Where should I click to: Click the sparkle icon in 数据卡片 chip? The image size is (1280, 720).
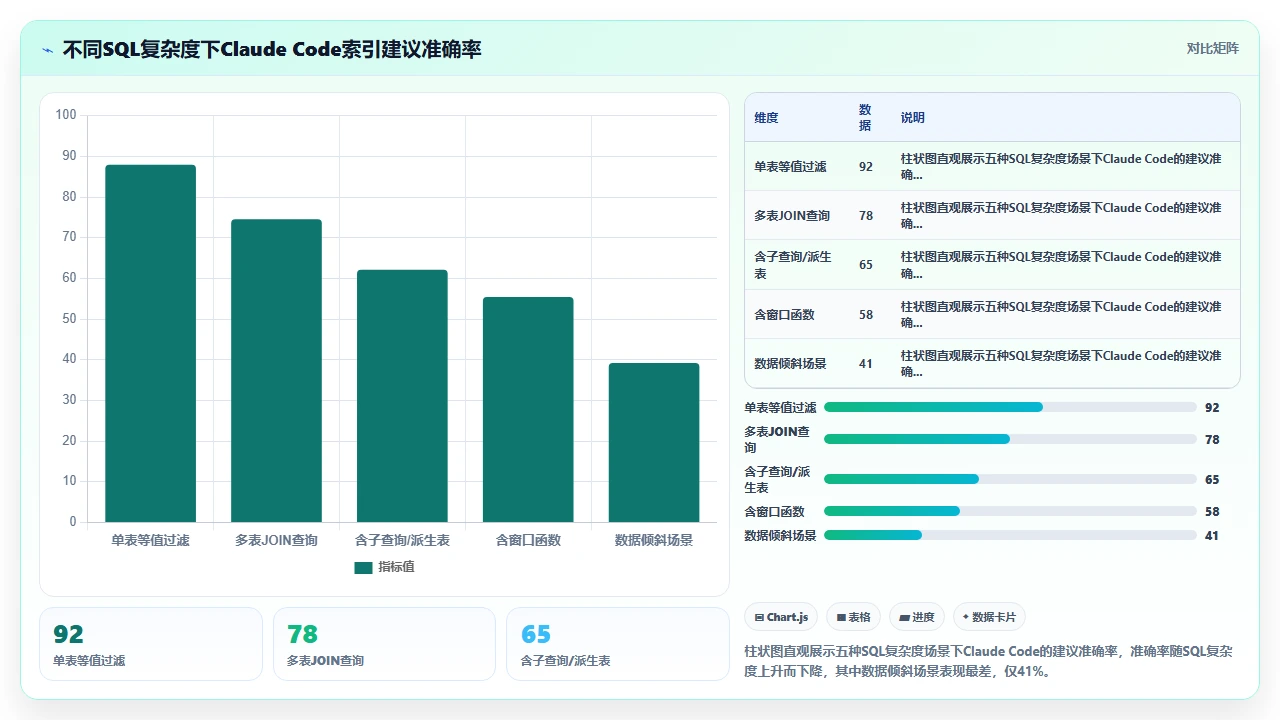[966, 618]
